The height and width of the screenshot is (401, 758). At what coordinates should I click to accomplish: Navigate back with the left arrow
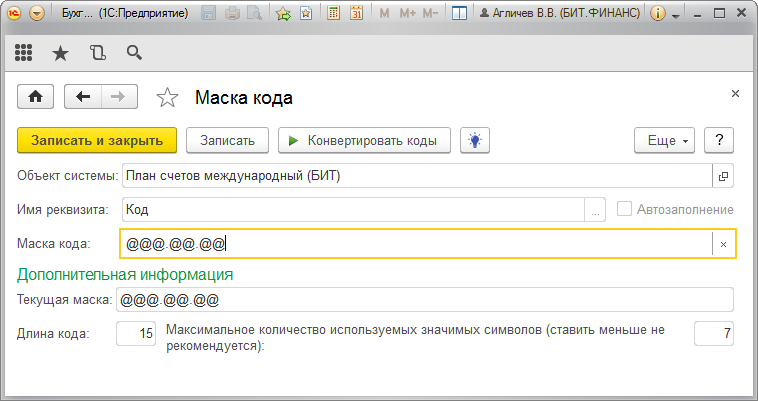click(x=83, y=96)
